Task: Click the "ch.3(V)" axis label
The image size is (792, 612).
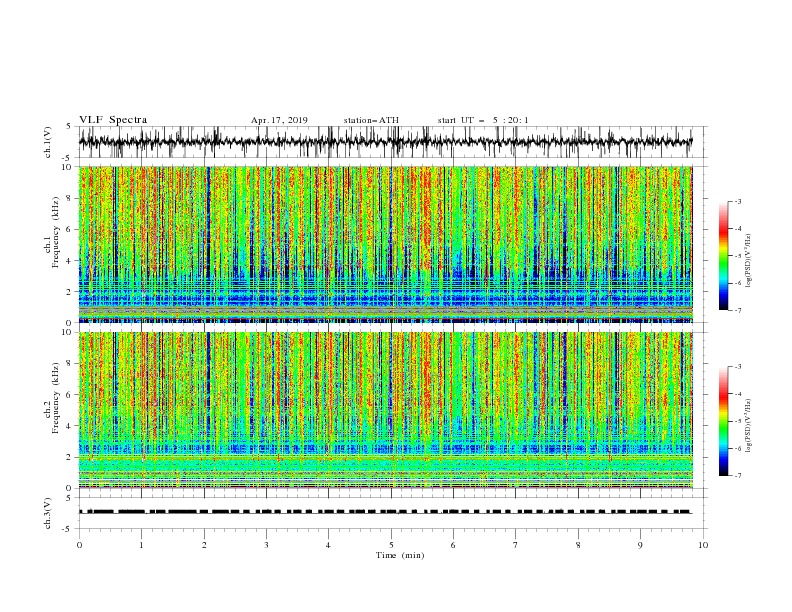Action: point(48,513)
